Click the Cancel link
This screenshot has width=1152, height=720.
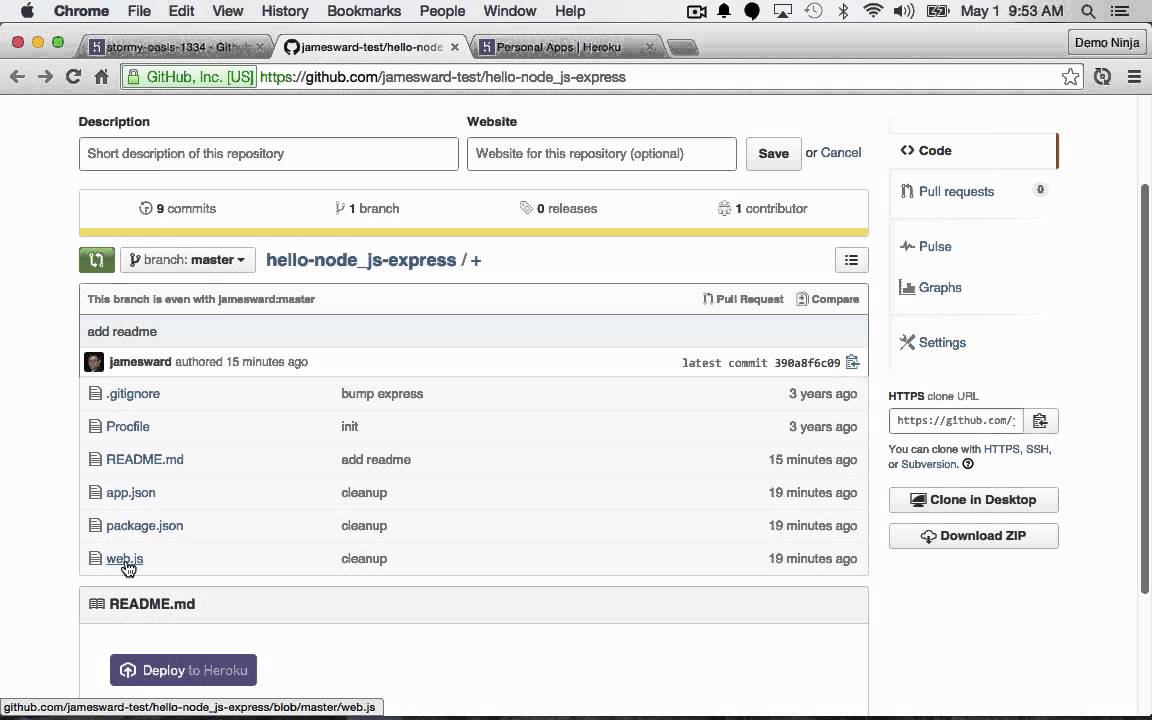click(840, 153)
